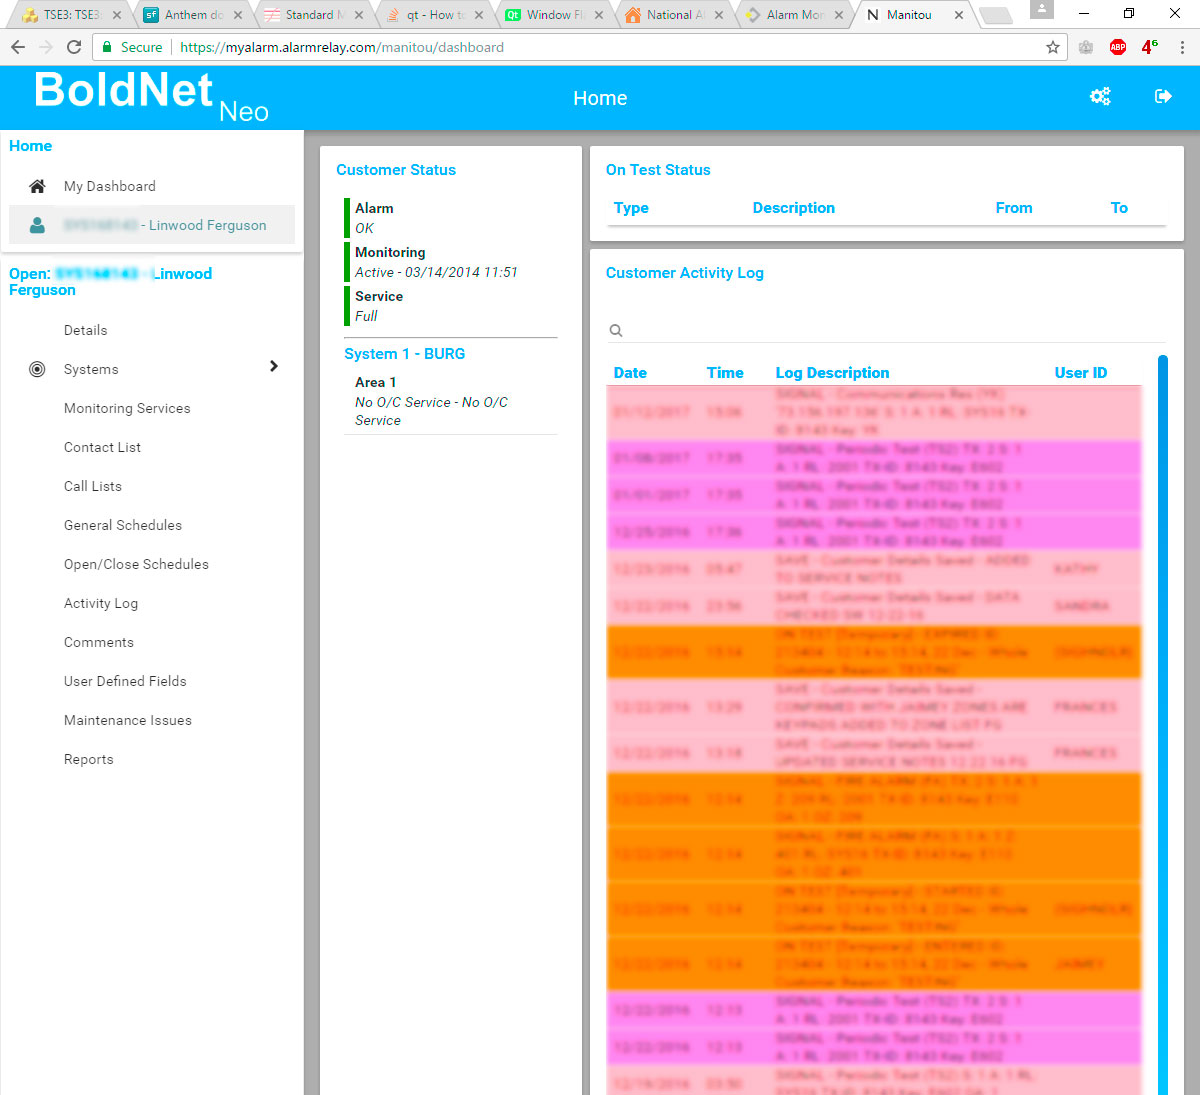Click the Monitoring Active status text
Screen dimensions: 1200x1095
tap(436, 272)
